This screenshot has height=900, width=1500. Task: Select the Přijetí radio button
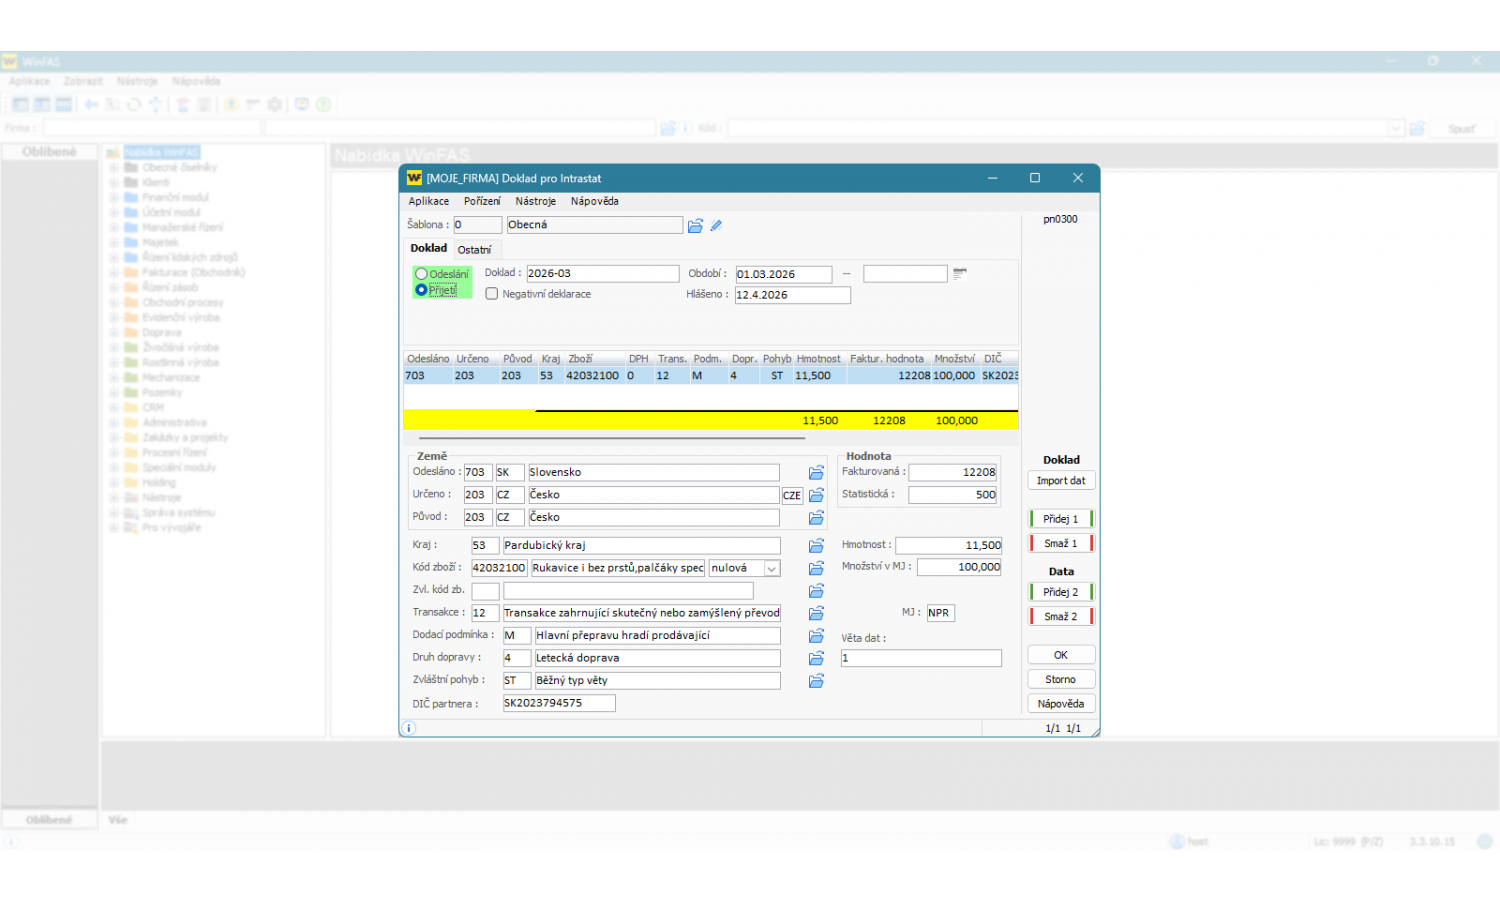422,290
